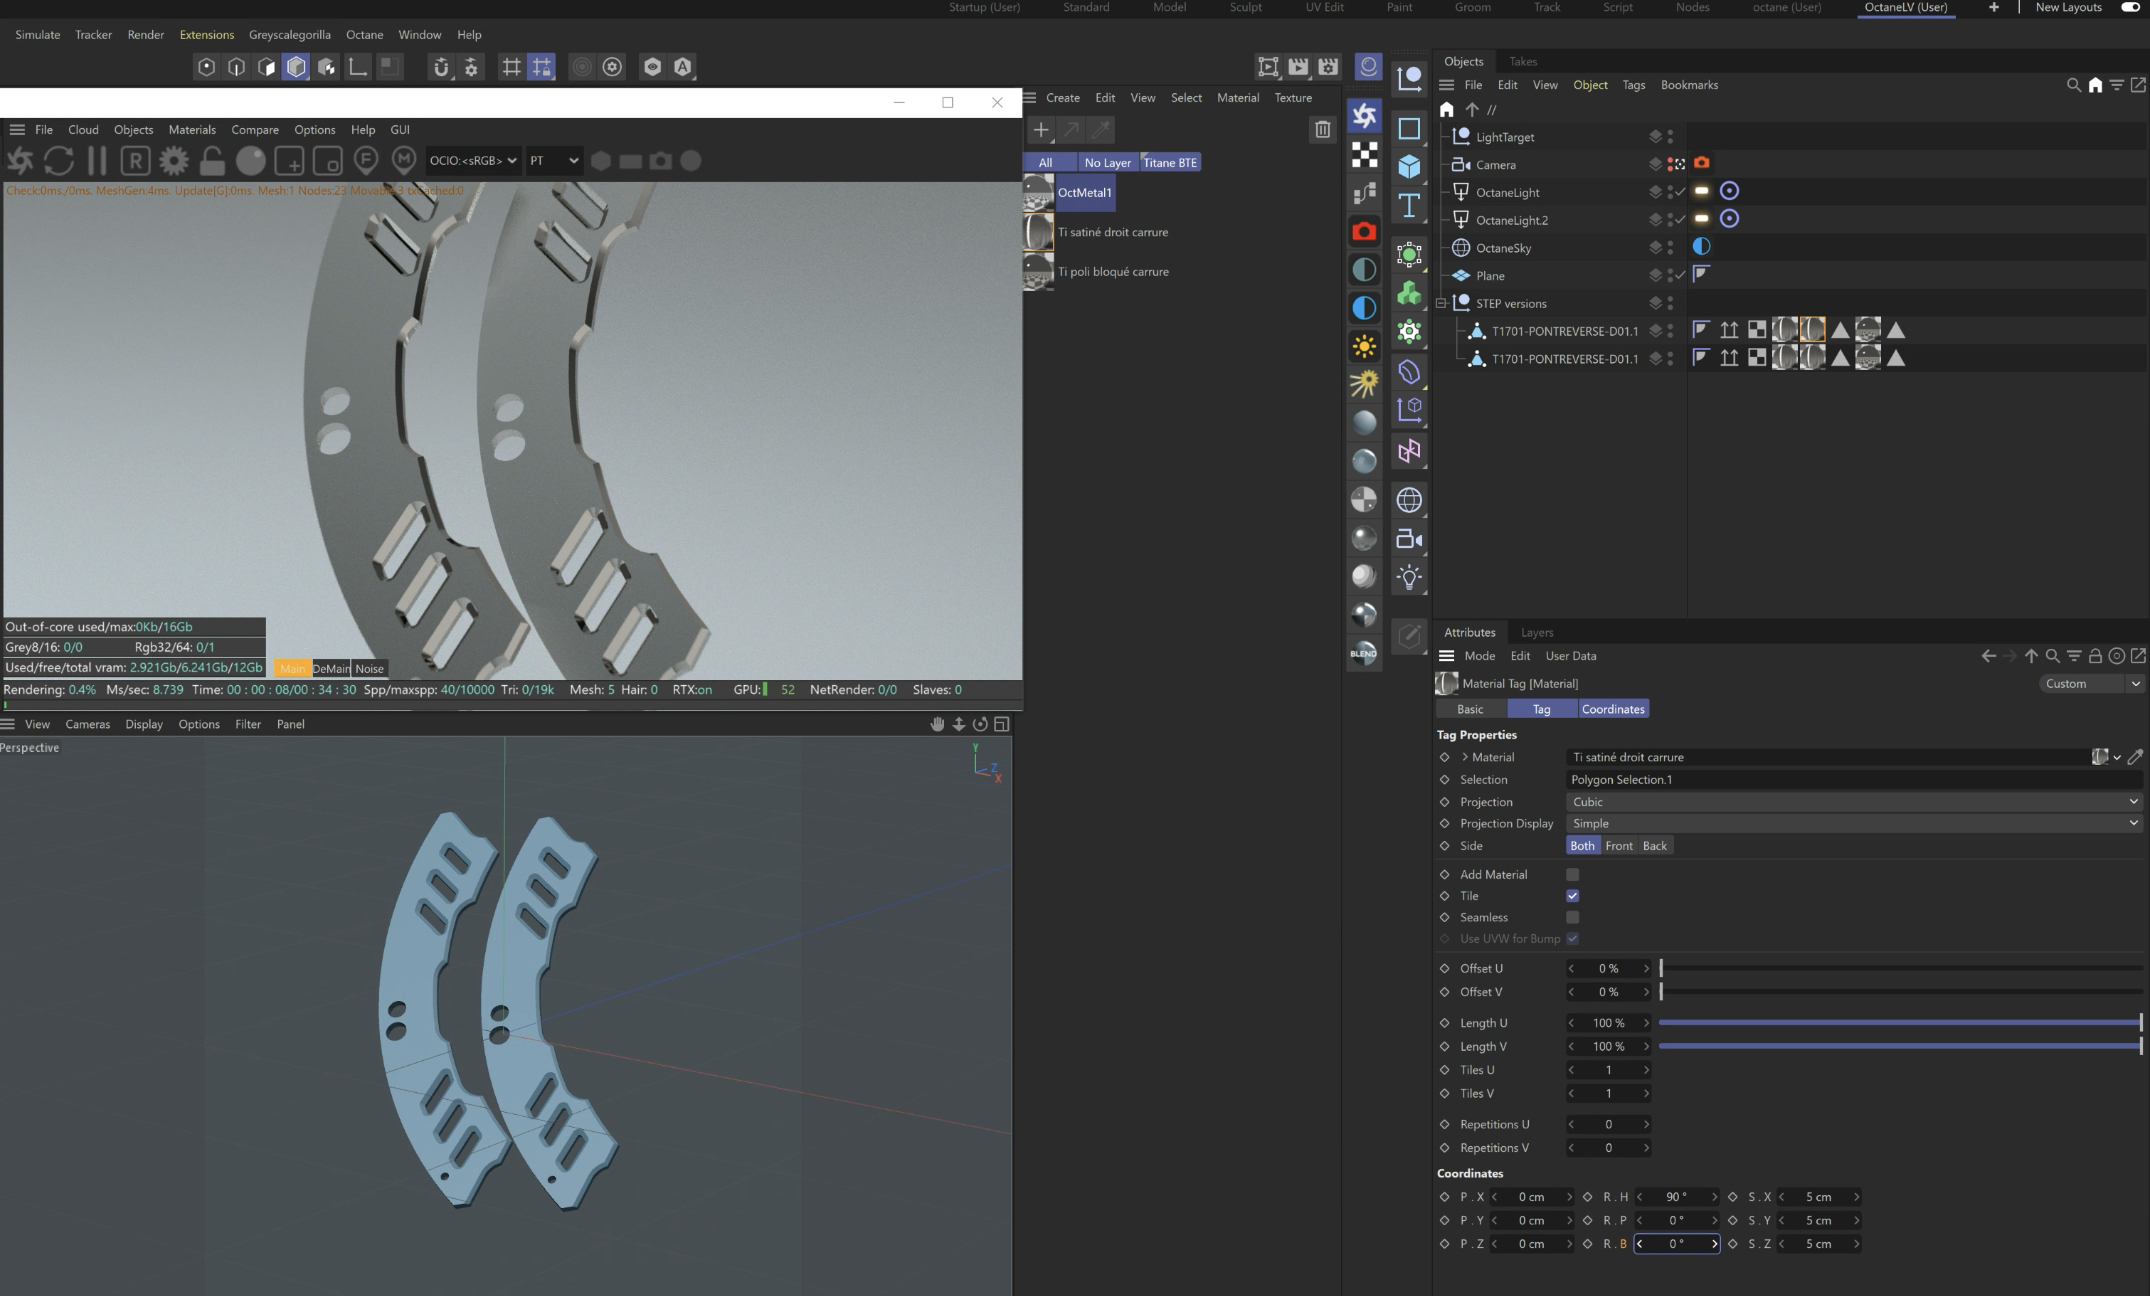
Task: Click the Octane sun light icon
Action: 1364,347
